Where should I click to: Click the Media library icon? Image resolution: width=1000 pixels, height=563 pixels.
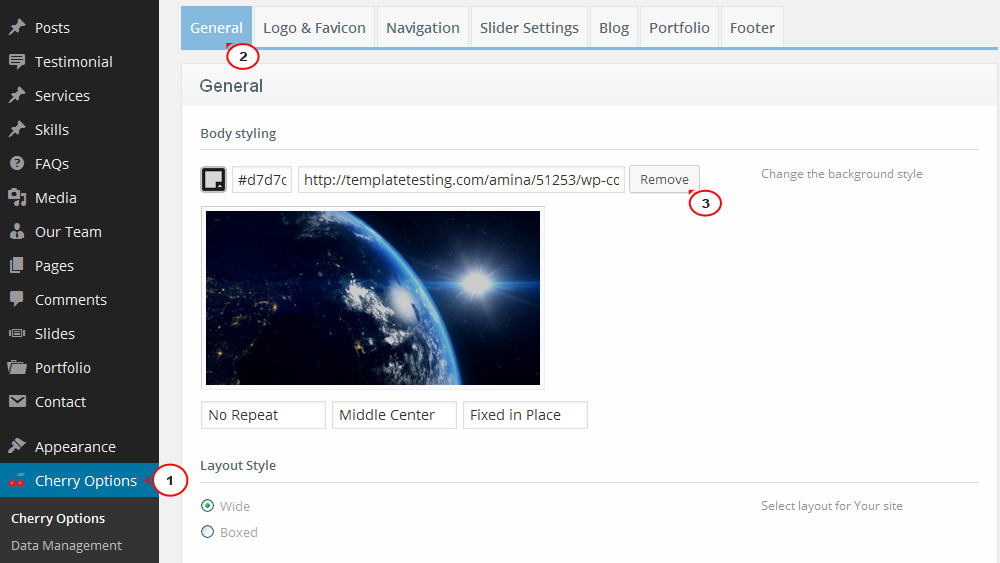(17, 198)
